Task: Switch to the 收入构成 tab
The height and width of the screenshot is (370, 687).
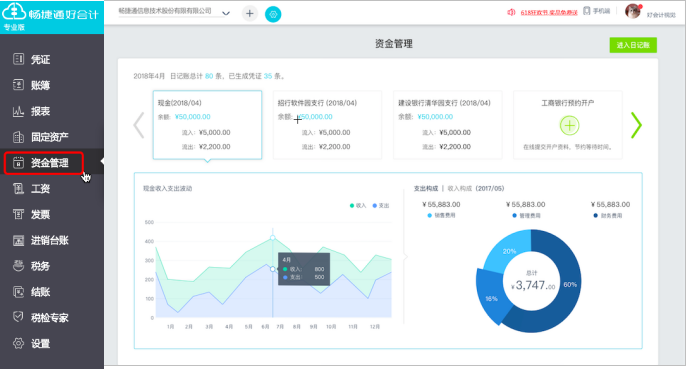Action: click(x=460, y=189)
